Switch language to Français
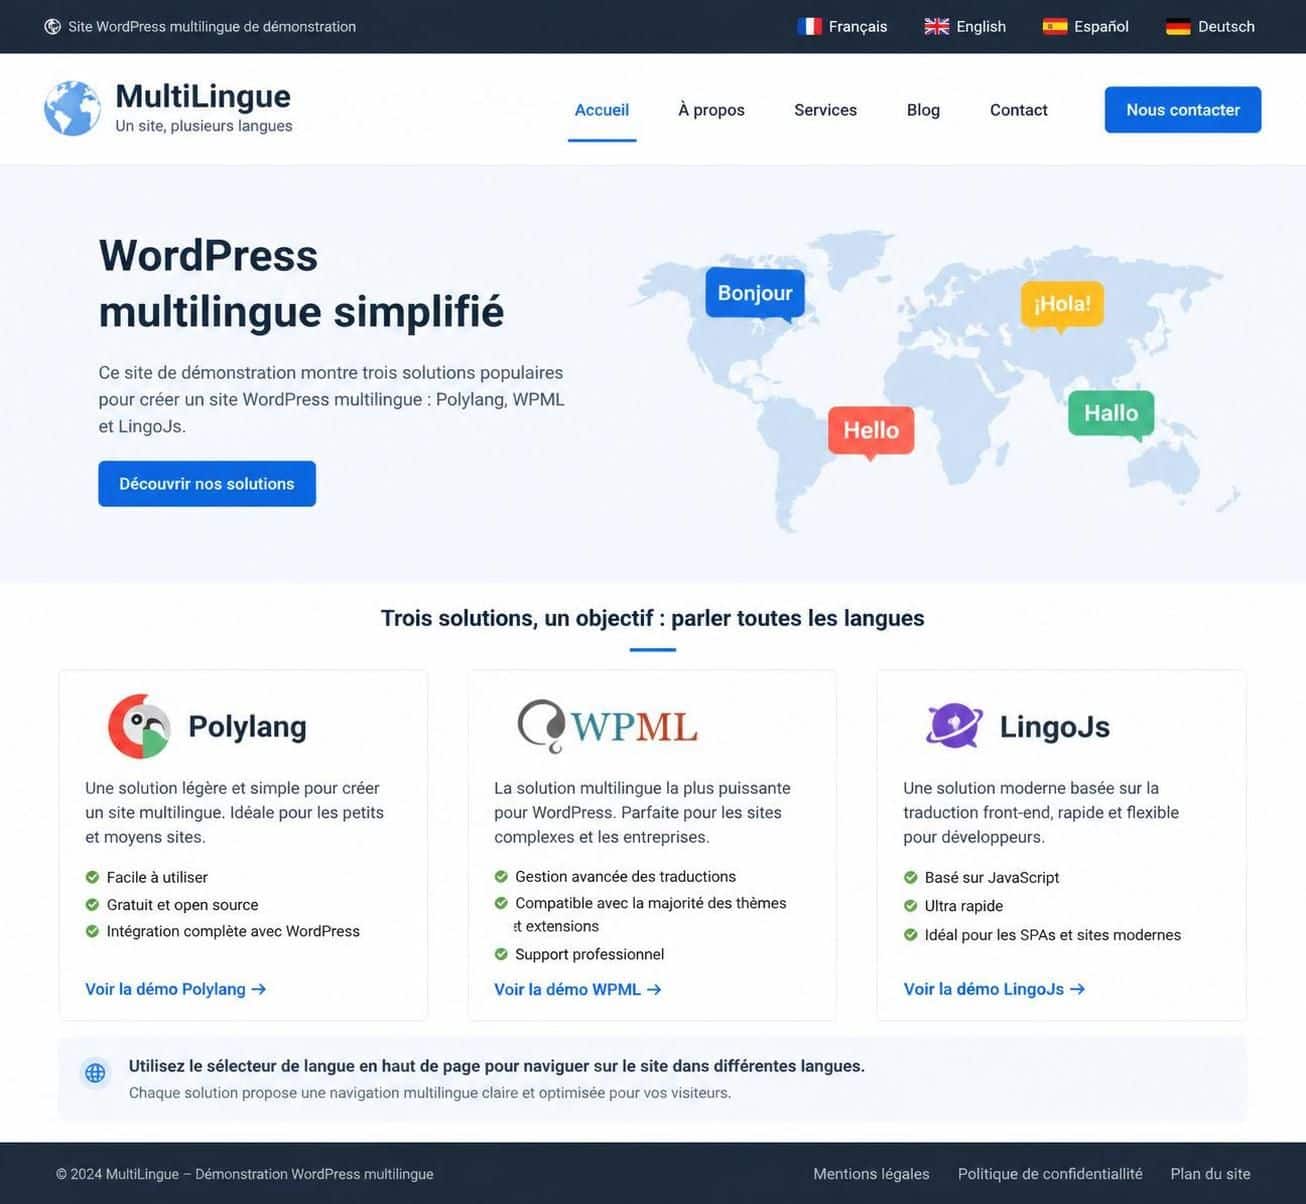The image size is (1306, 1204). 843,26
